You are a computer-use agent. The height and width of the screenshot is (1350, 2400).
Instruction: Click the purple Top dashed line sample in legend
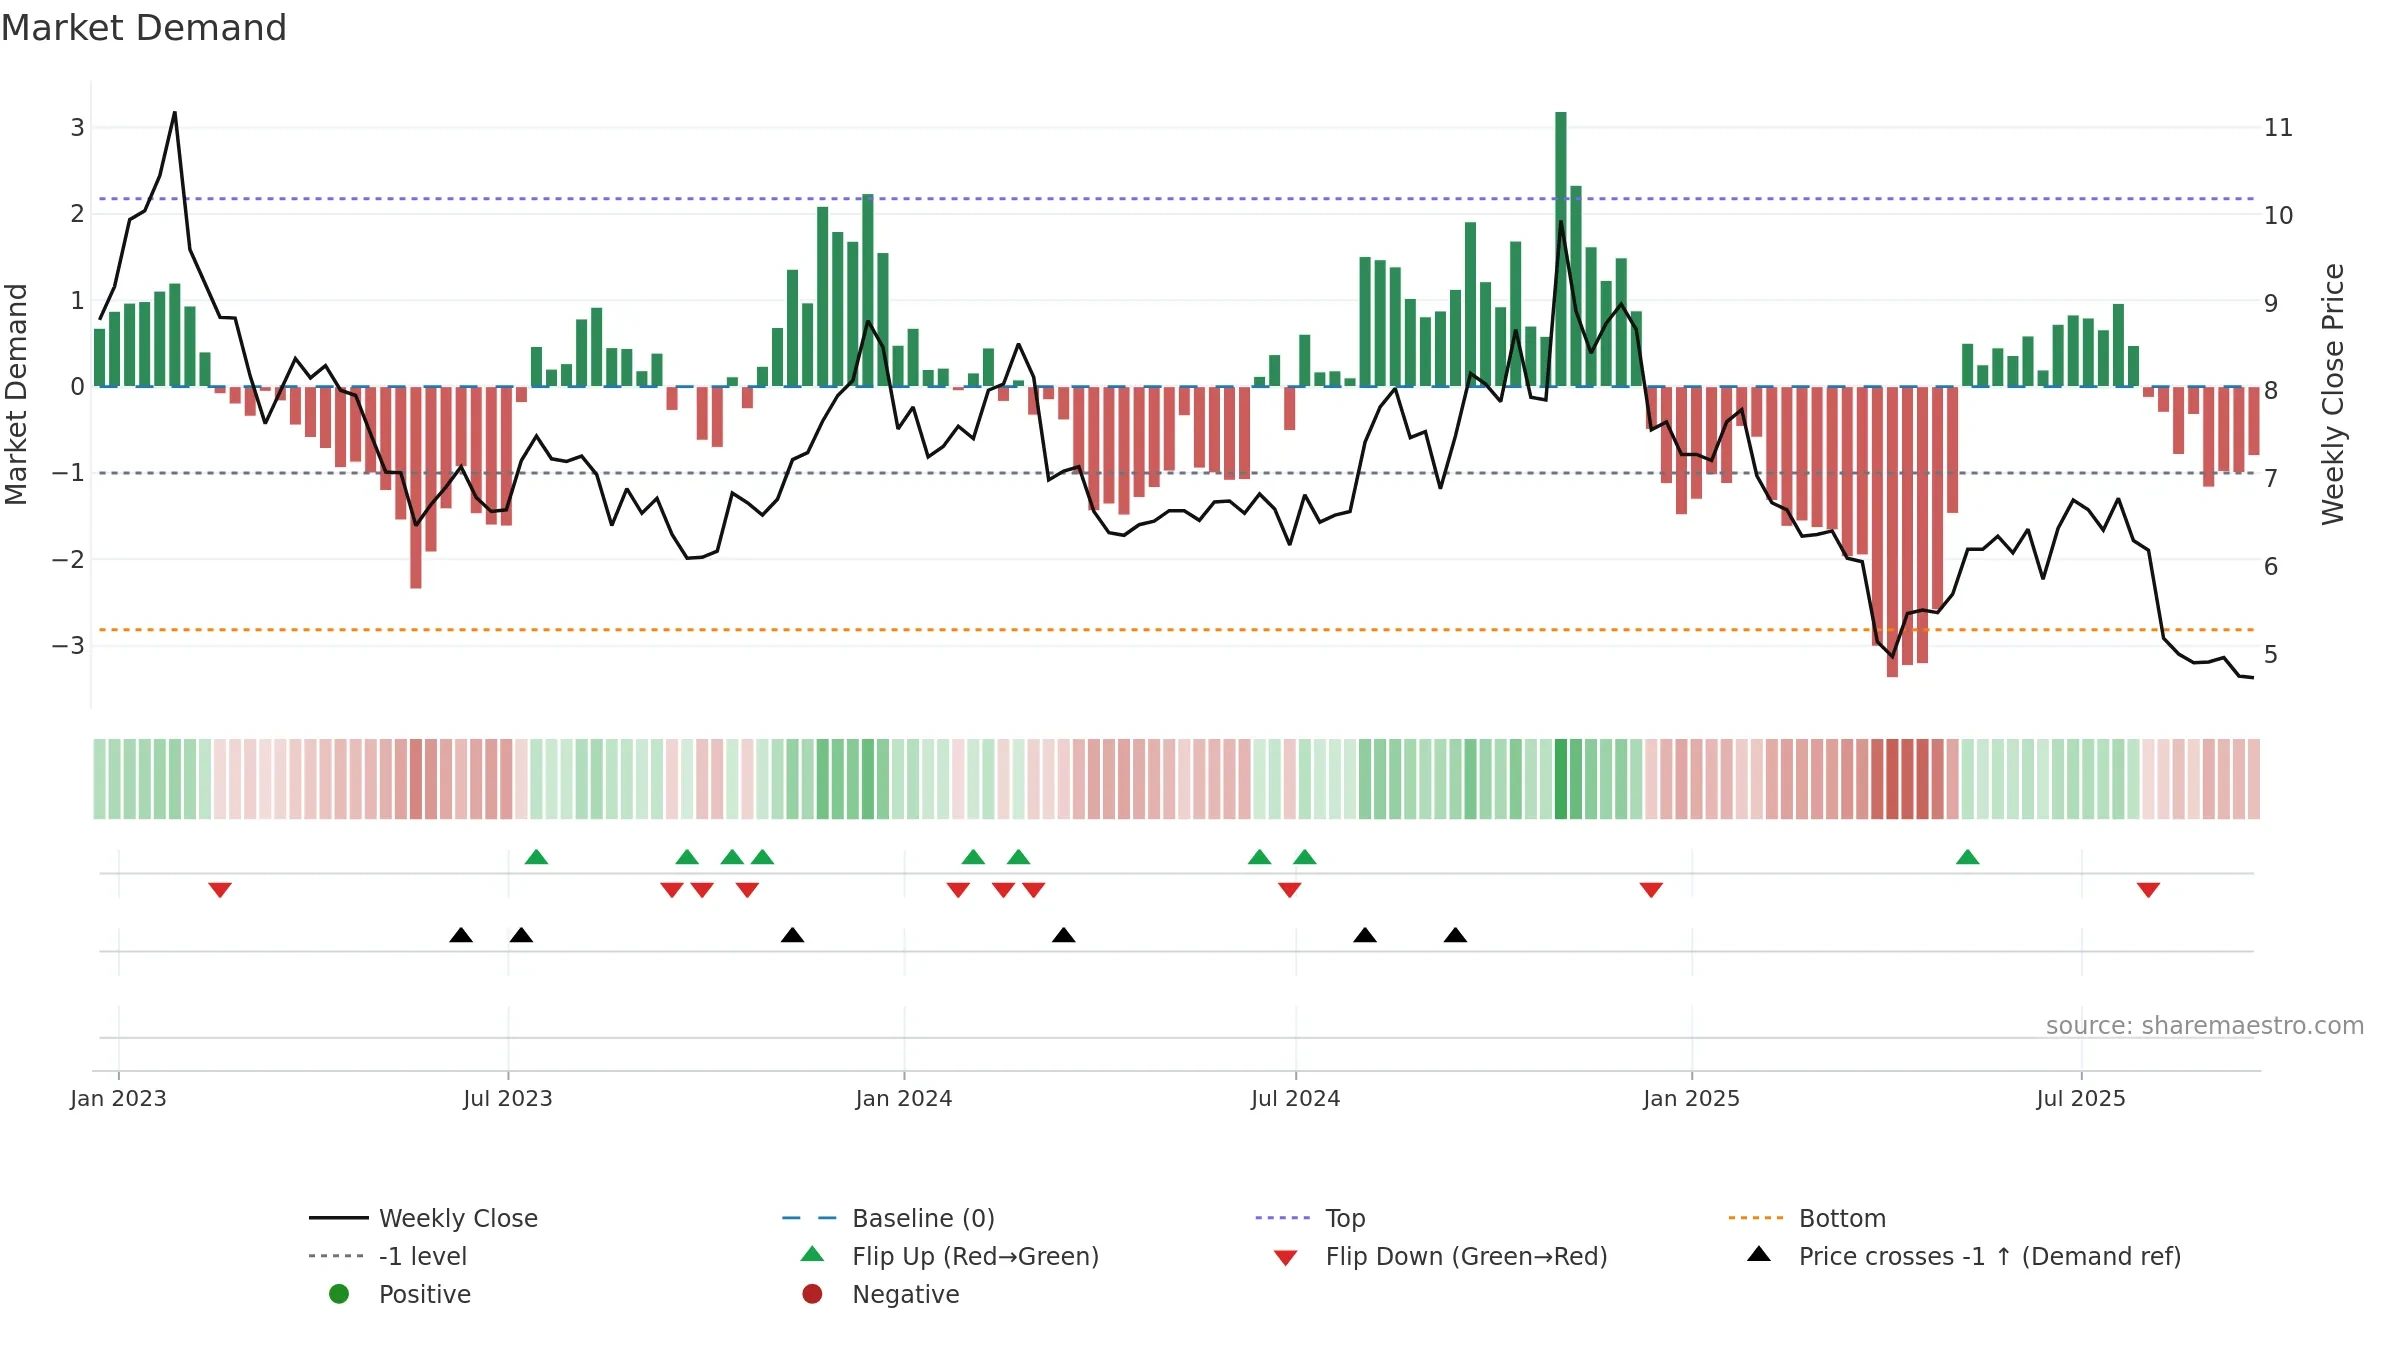click(1283, 1218)
